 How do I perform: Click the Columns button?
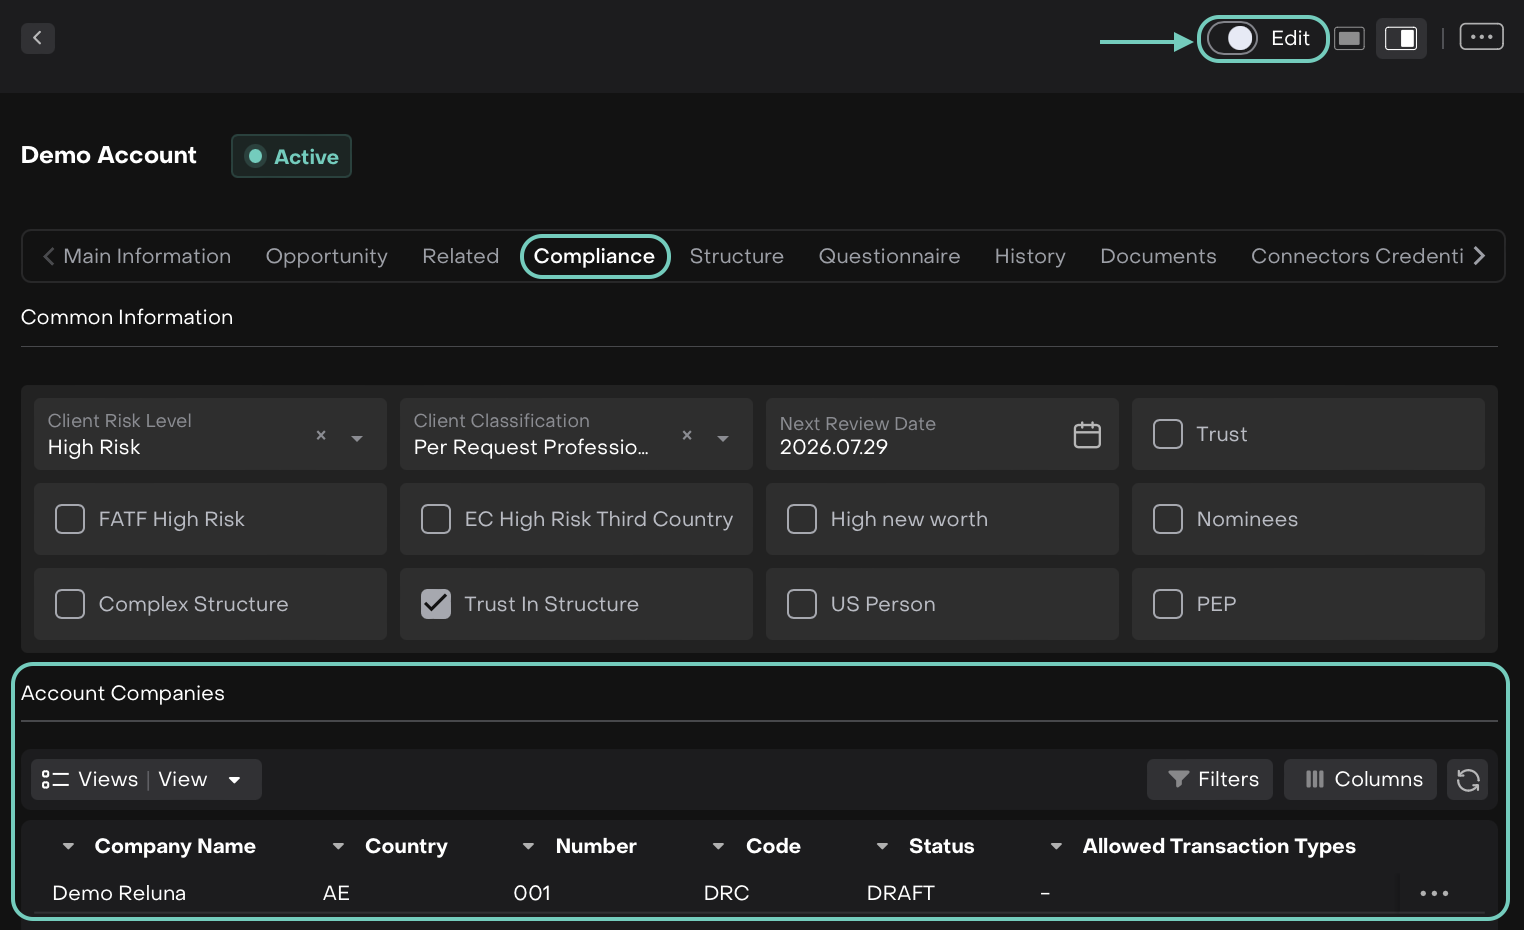pos(1361,780)
